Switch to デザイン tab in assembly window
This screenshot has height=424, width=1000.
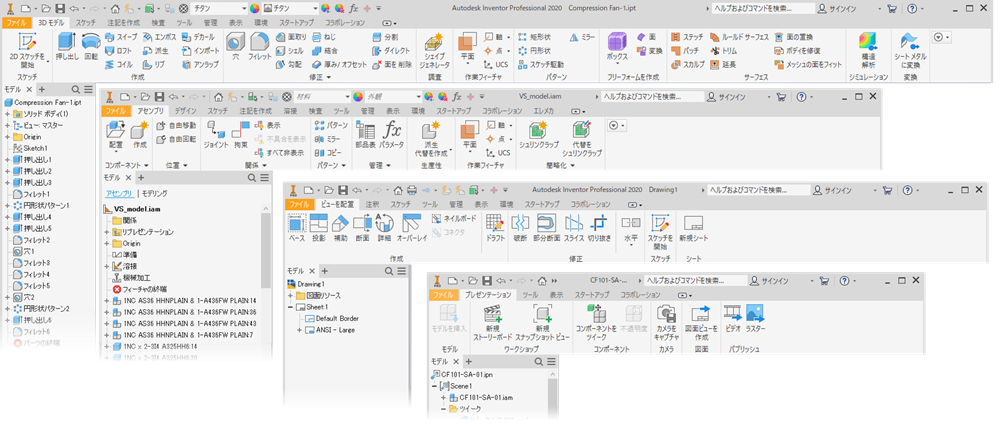(x=186, y=111)
